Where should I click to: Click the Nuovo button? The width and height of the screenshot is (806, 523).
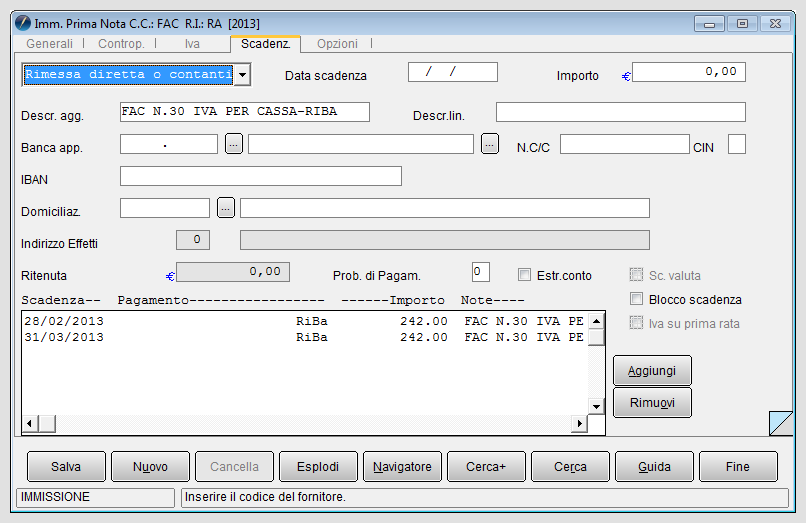point(150,466)
